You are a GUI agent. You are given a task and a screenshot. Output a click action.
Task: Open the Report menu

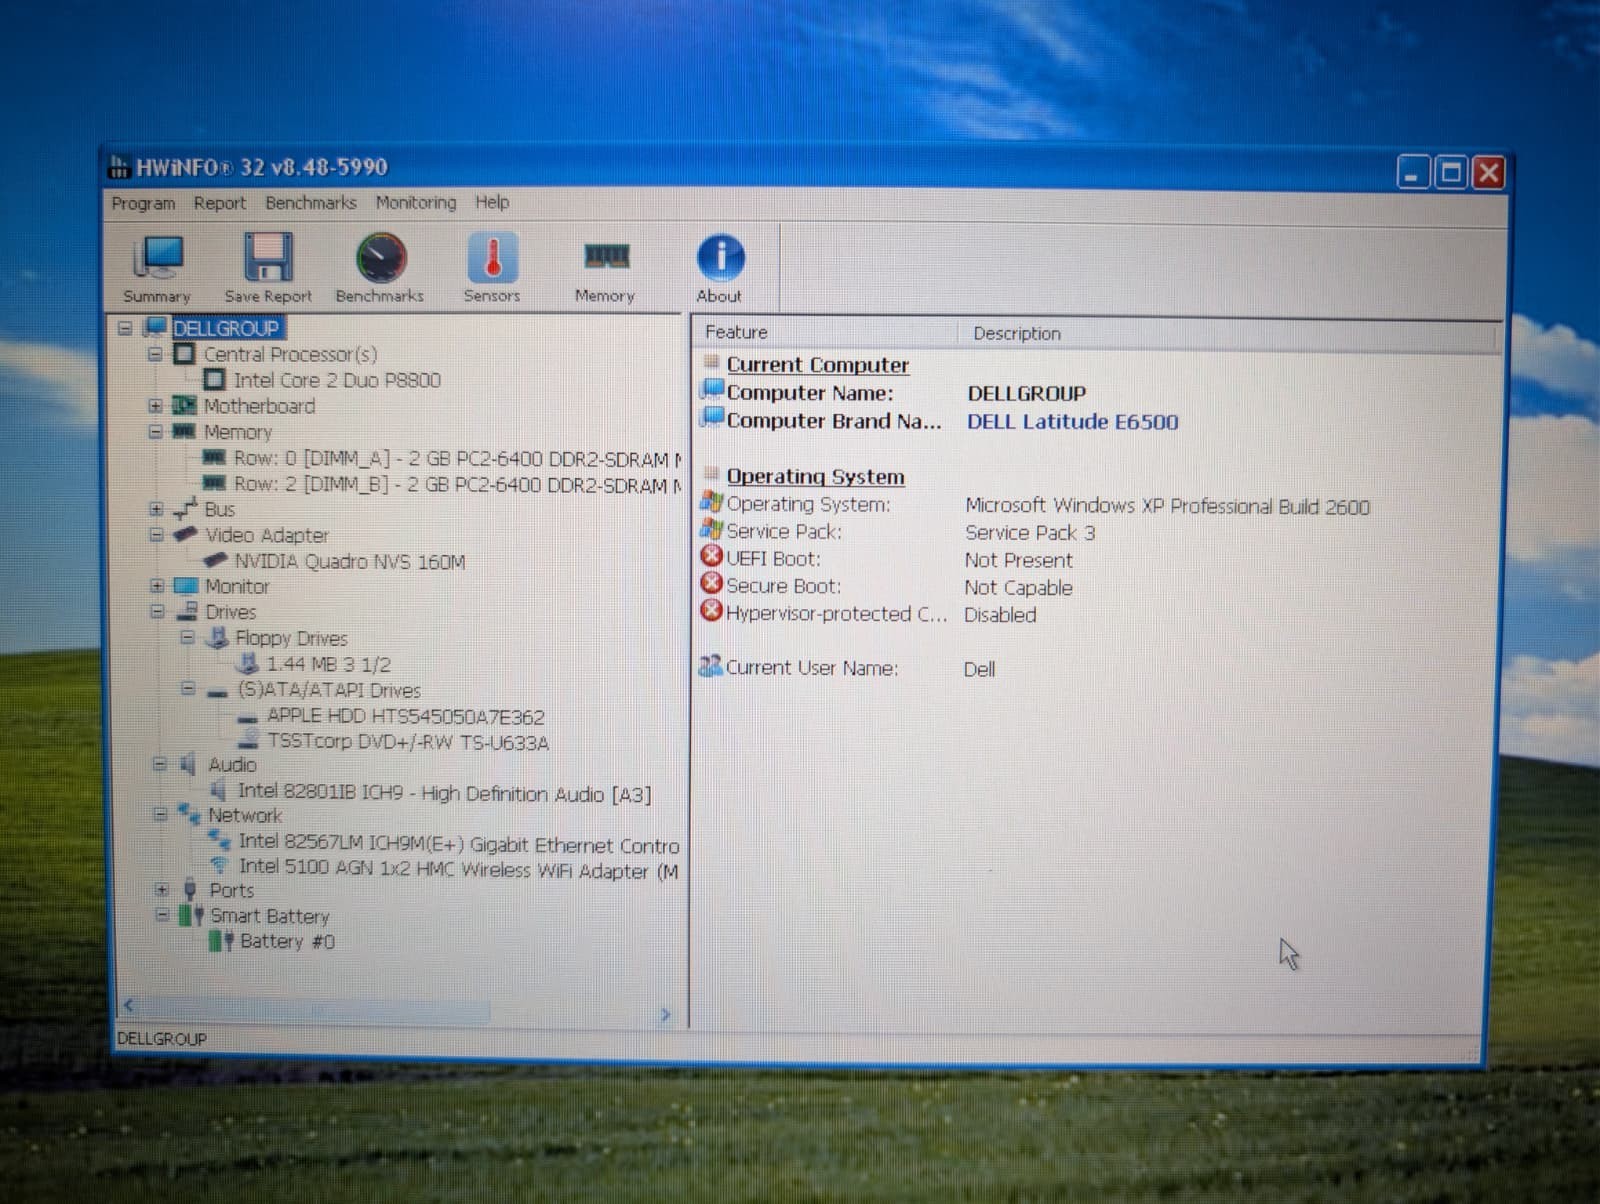[x=220, y=203]
